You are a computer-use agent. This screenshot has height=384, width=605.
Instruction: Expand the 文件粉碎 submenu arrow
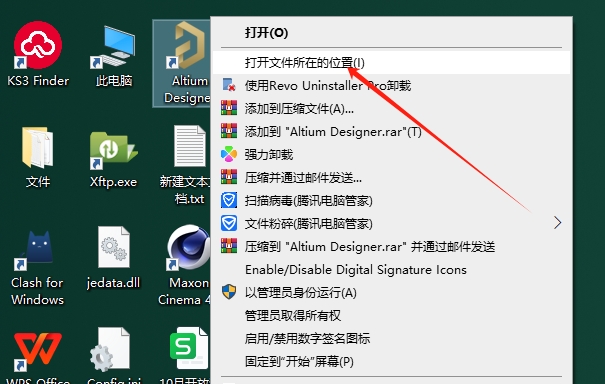pos(557,223)
